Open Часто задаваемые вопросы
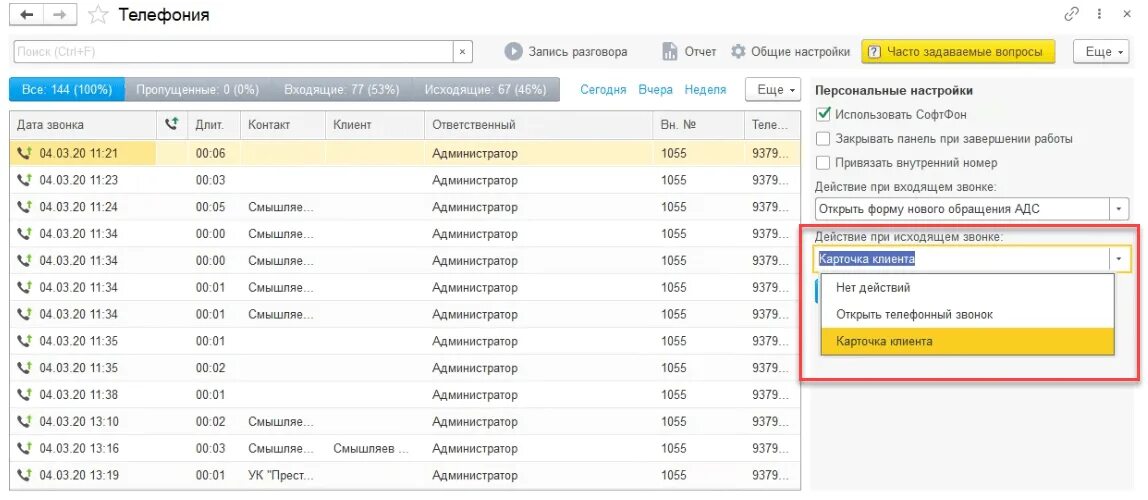Image resolution: width=1148 pixels, height=500 pixels. (x=957, y=51)
